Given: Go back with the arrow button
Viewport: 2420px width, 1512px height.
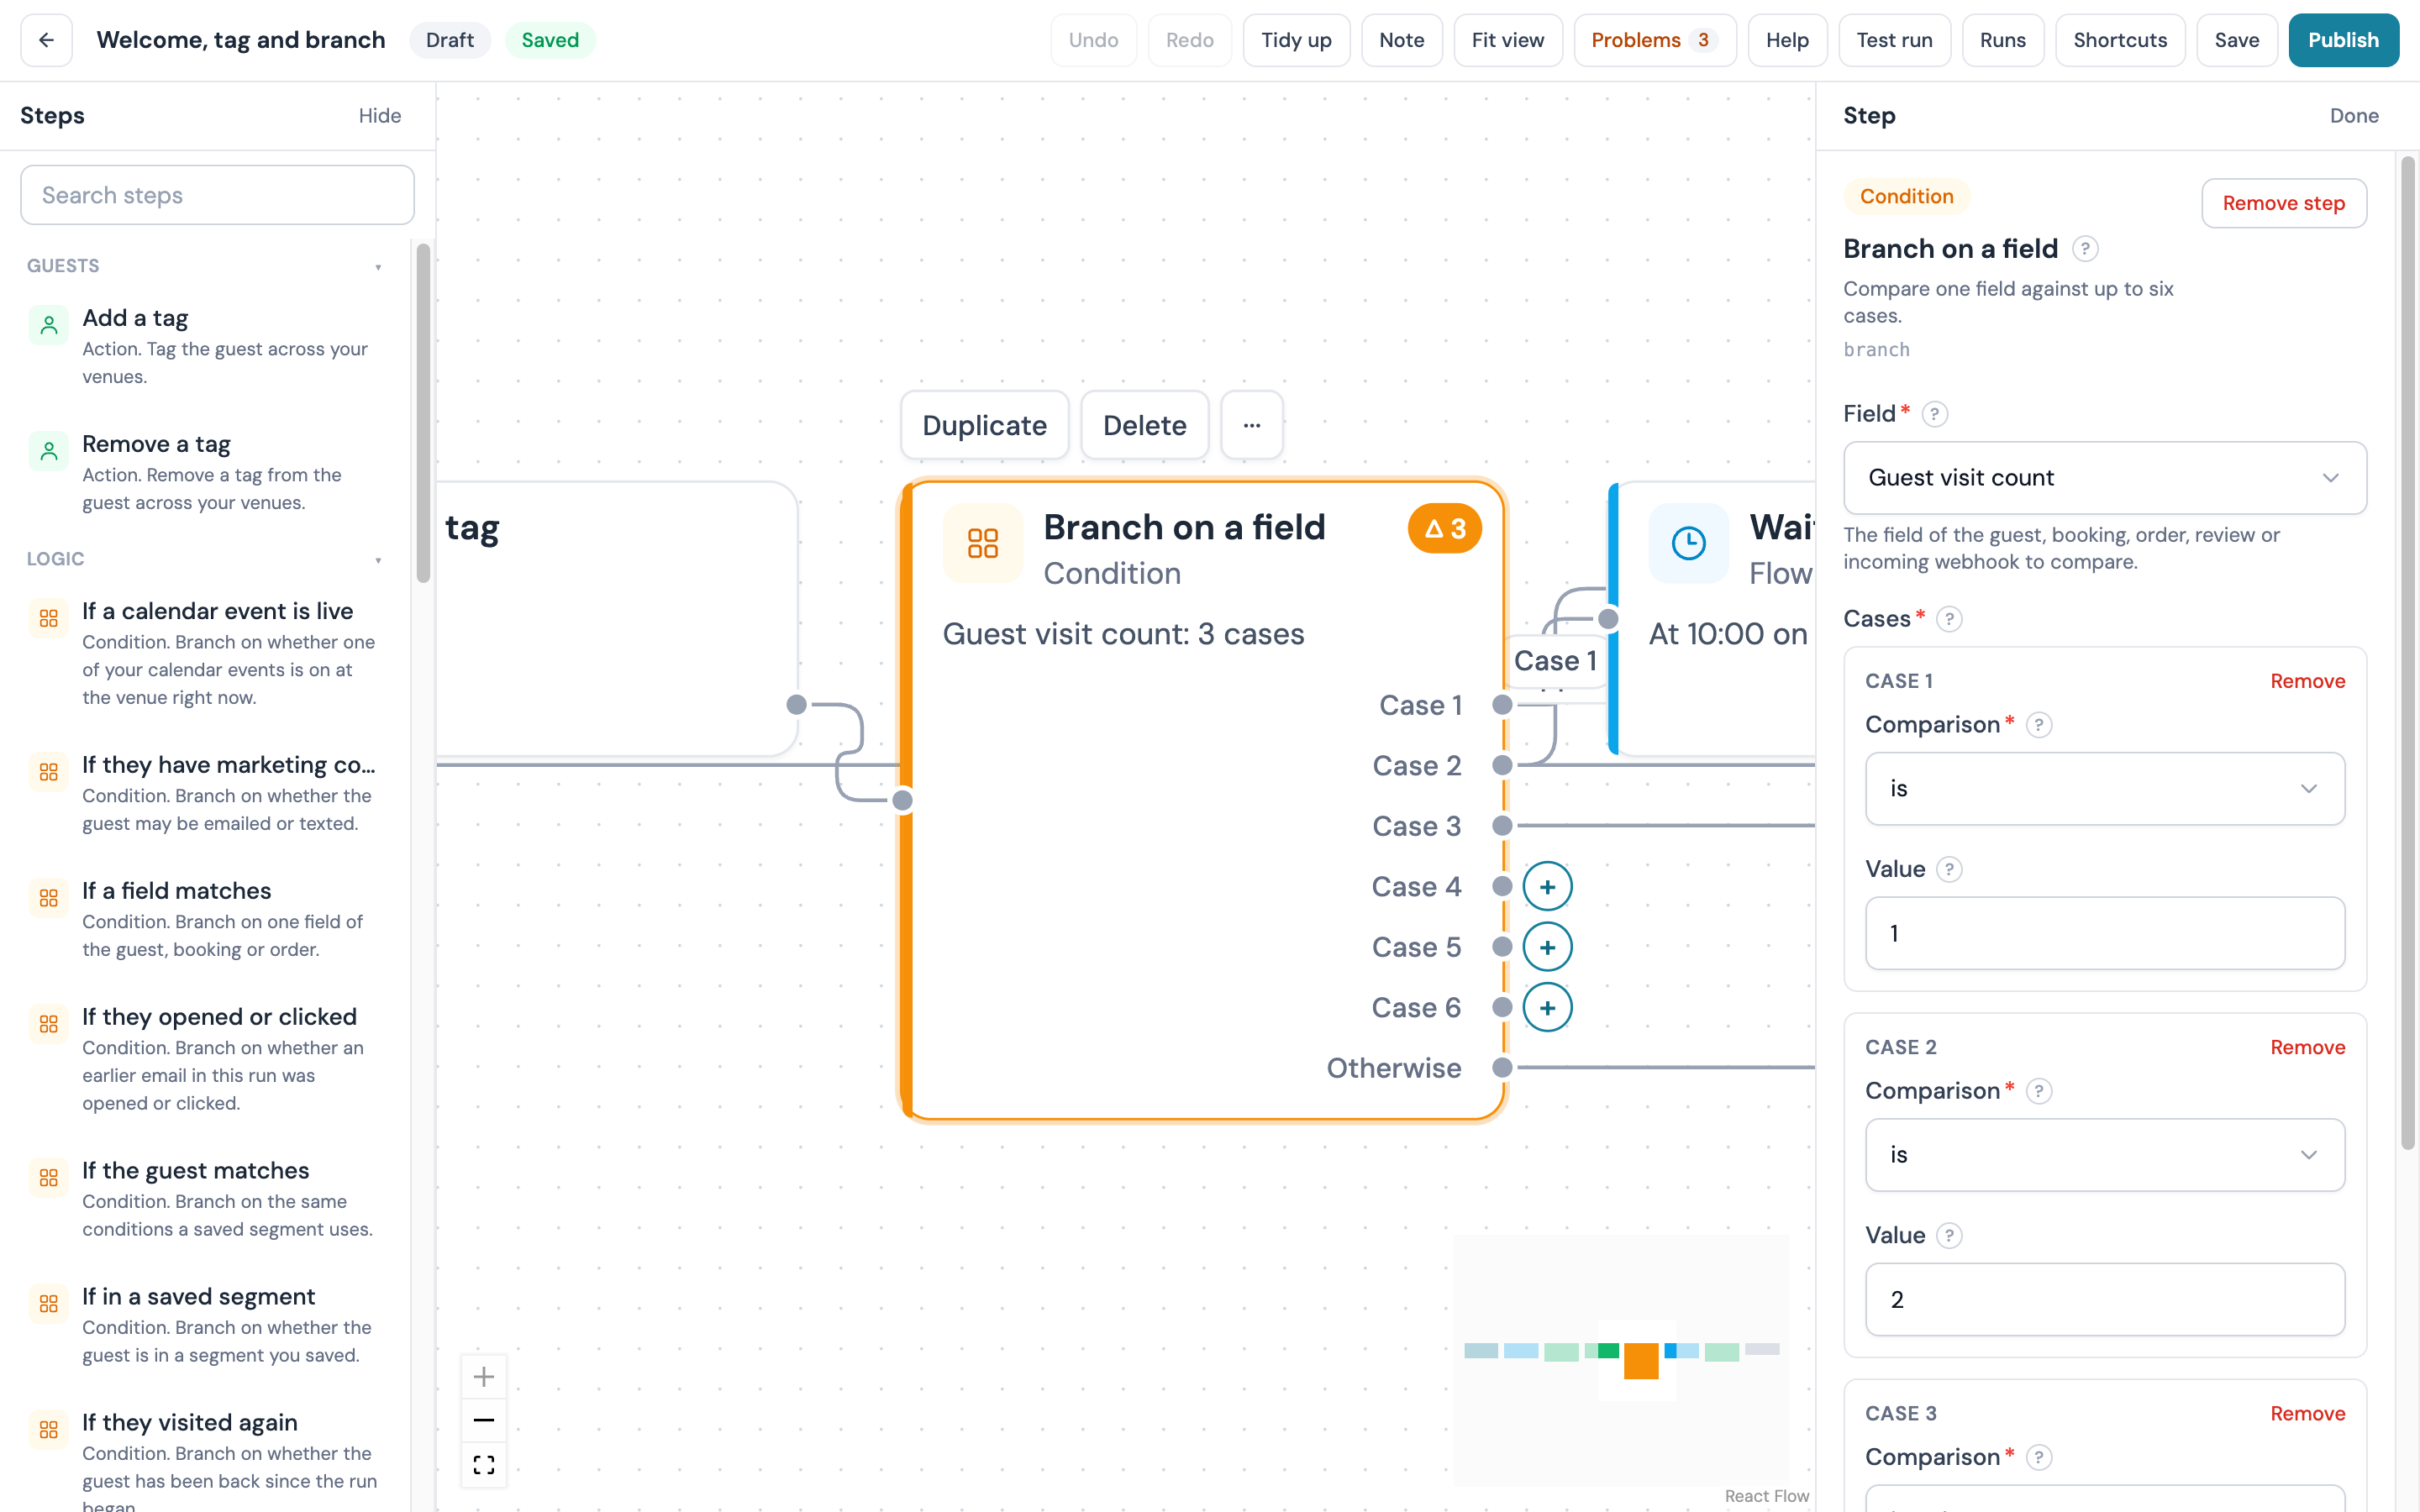Looking at the screenshot, I should pos(46,40).
